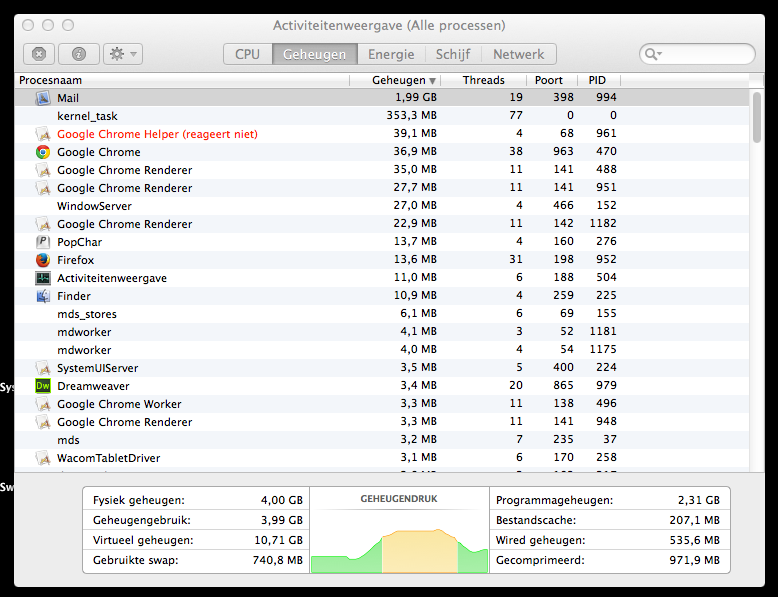Sort by the Threads column header
778x597 pixels.
[483, 80]
